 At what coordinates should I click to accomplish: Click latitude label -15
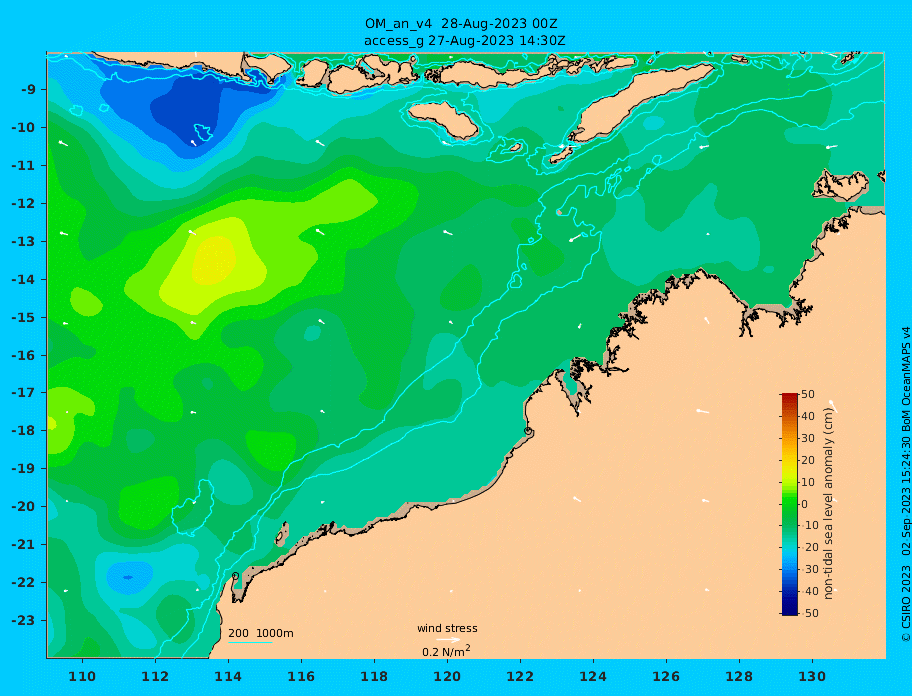coord(24,317)
